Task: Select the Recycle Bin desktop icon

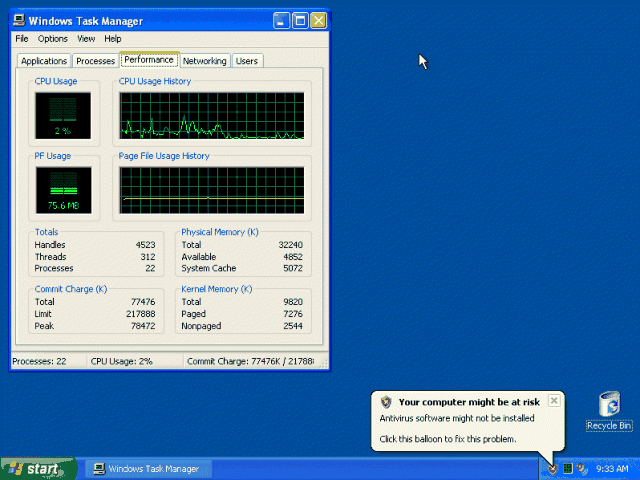Action: point(609,403)
